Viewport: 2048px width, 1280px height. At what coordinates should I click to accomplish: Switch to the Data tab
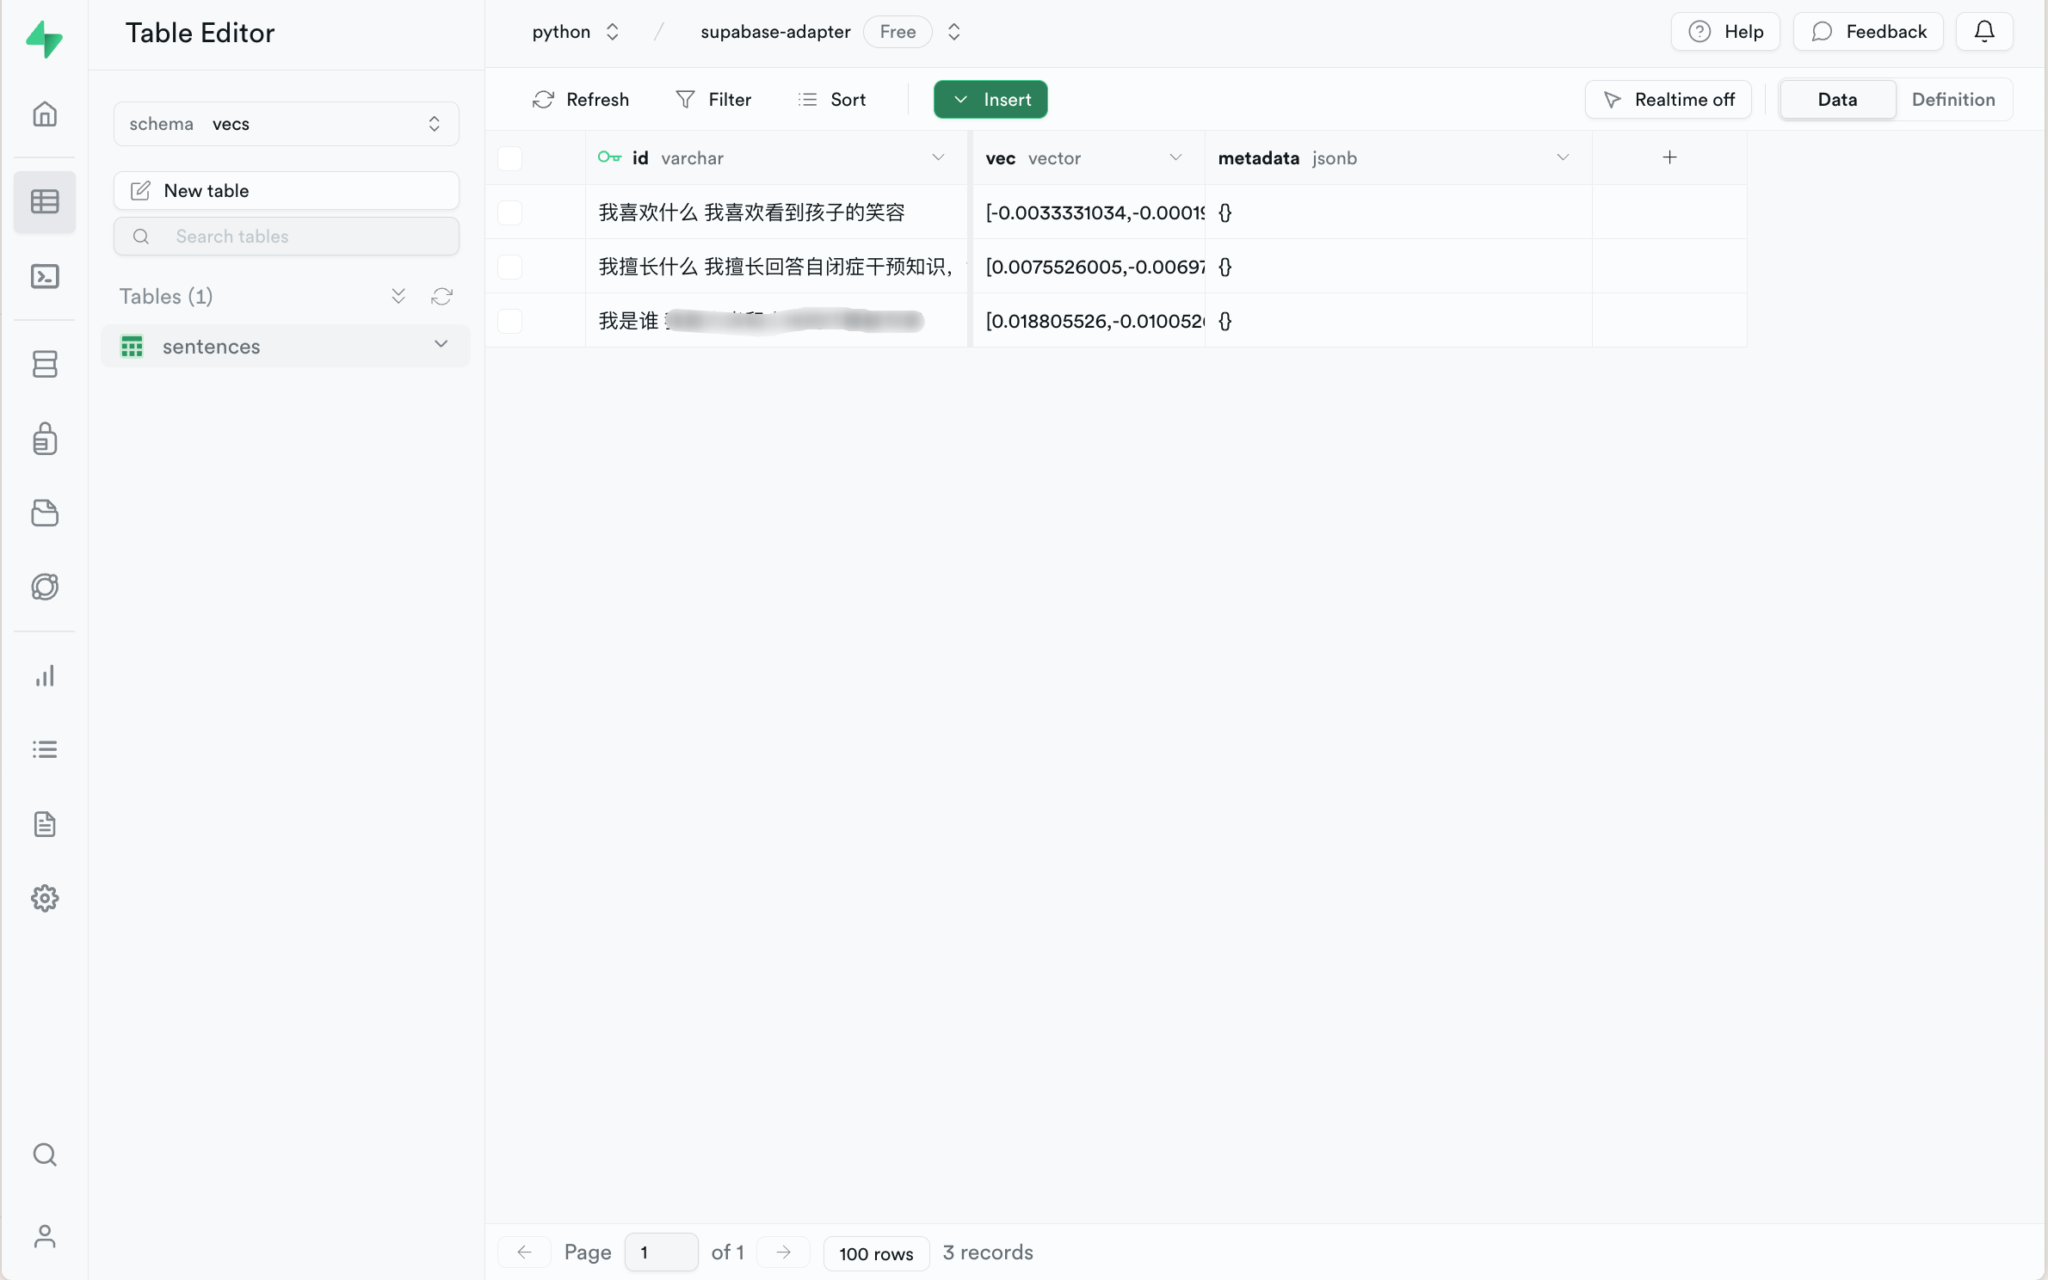click(x=1837, y=99)
